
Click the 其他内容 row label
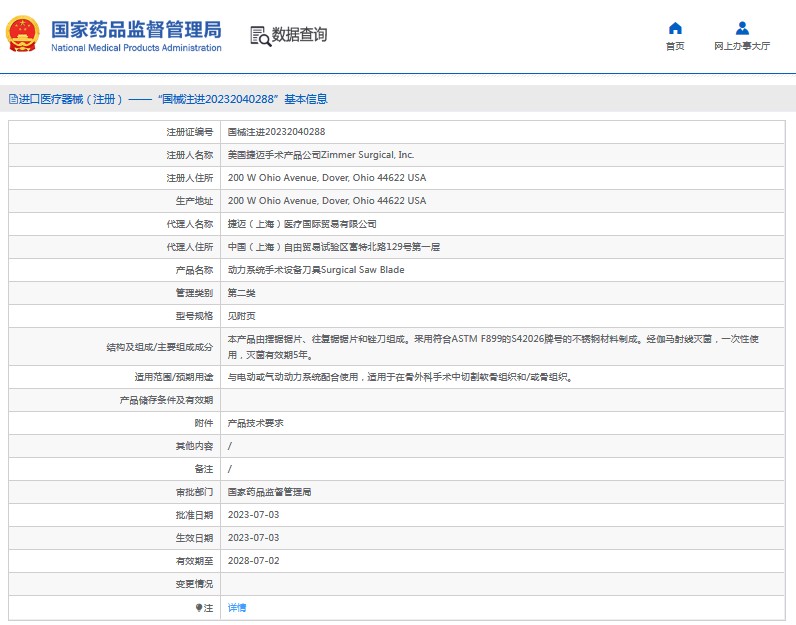pos(194,446)
